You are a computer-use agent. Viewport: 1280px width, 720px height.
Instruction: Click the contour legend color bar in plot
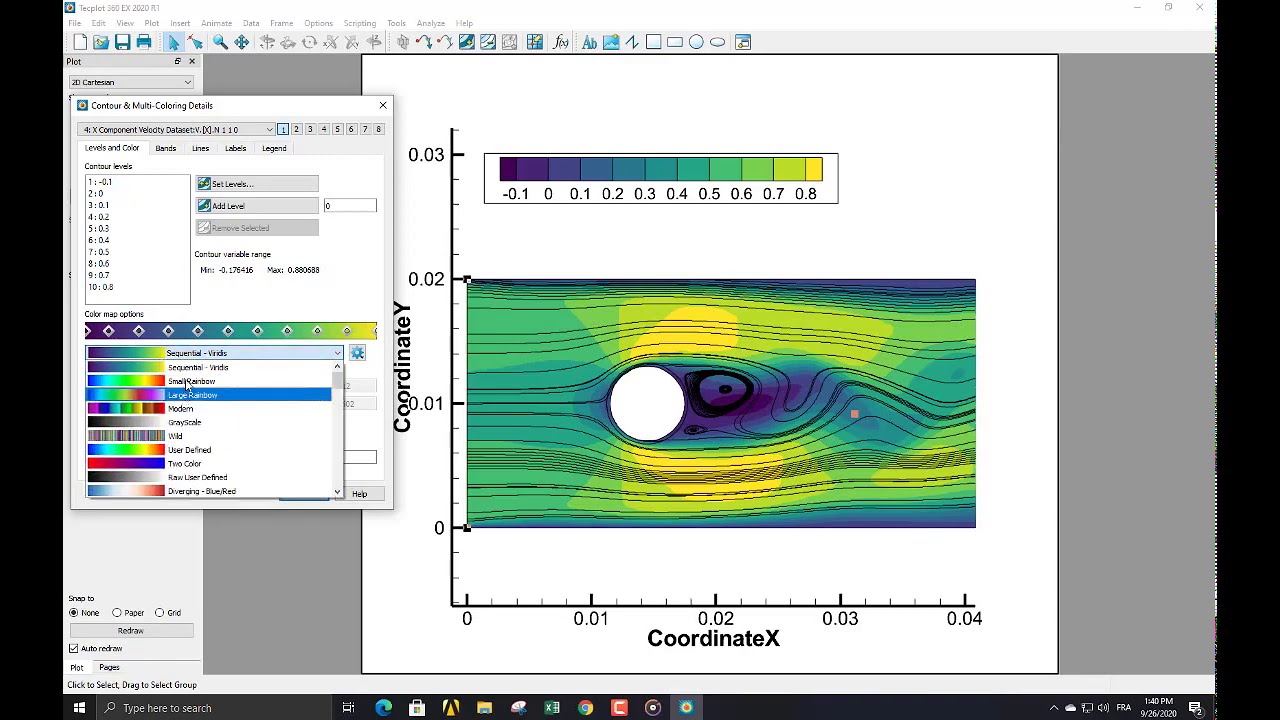661,169
